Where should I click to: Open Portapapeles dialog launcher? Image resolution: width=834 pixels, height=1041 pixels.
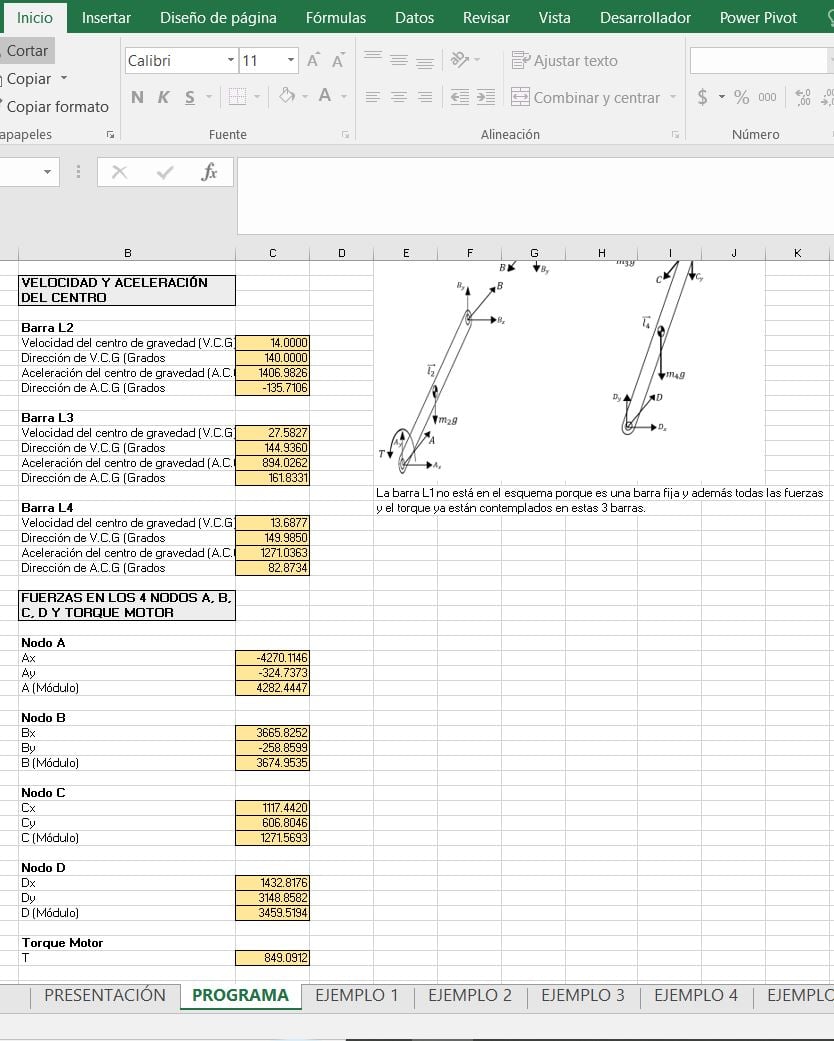pos(110,135)
